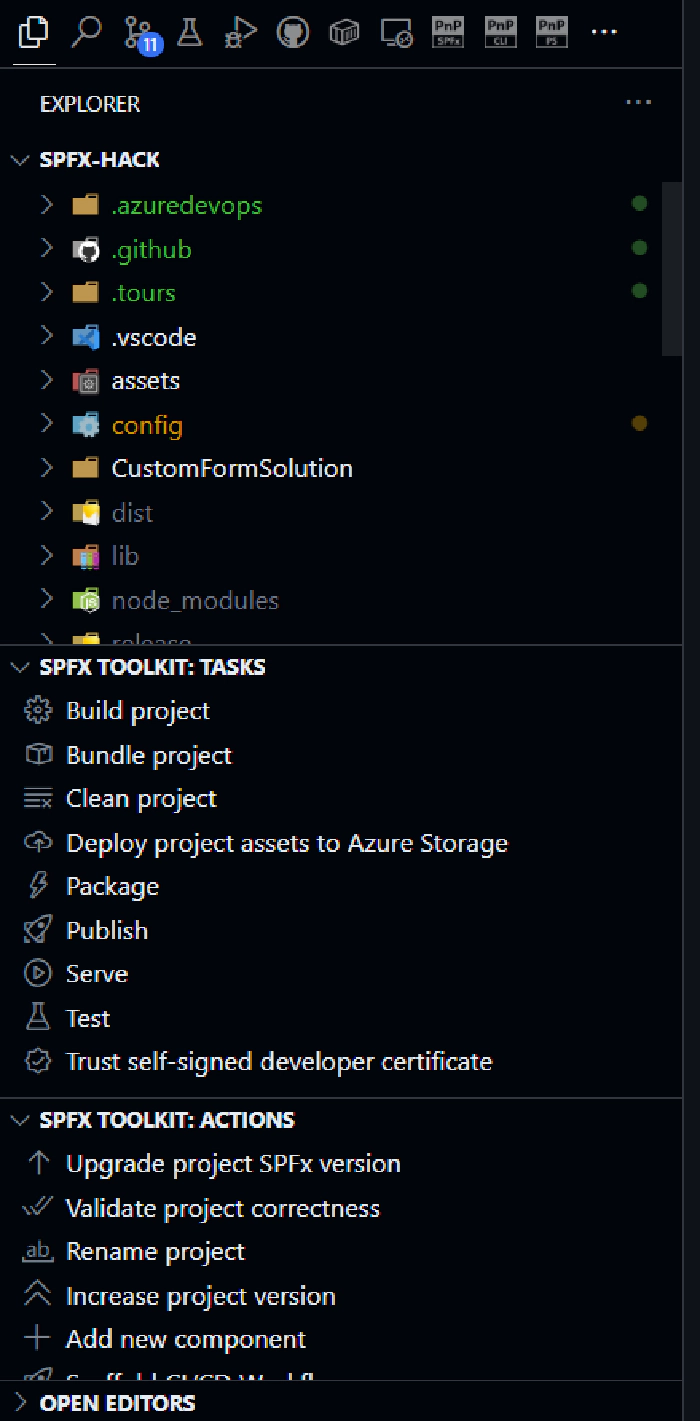
Task: Run the Build project task
Action: point(137,711)
